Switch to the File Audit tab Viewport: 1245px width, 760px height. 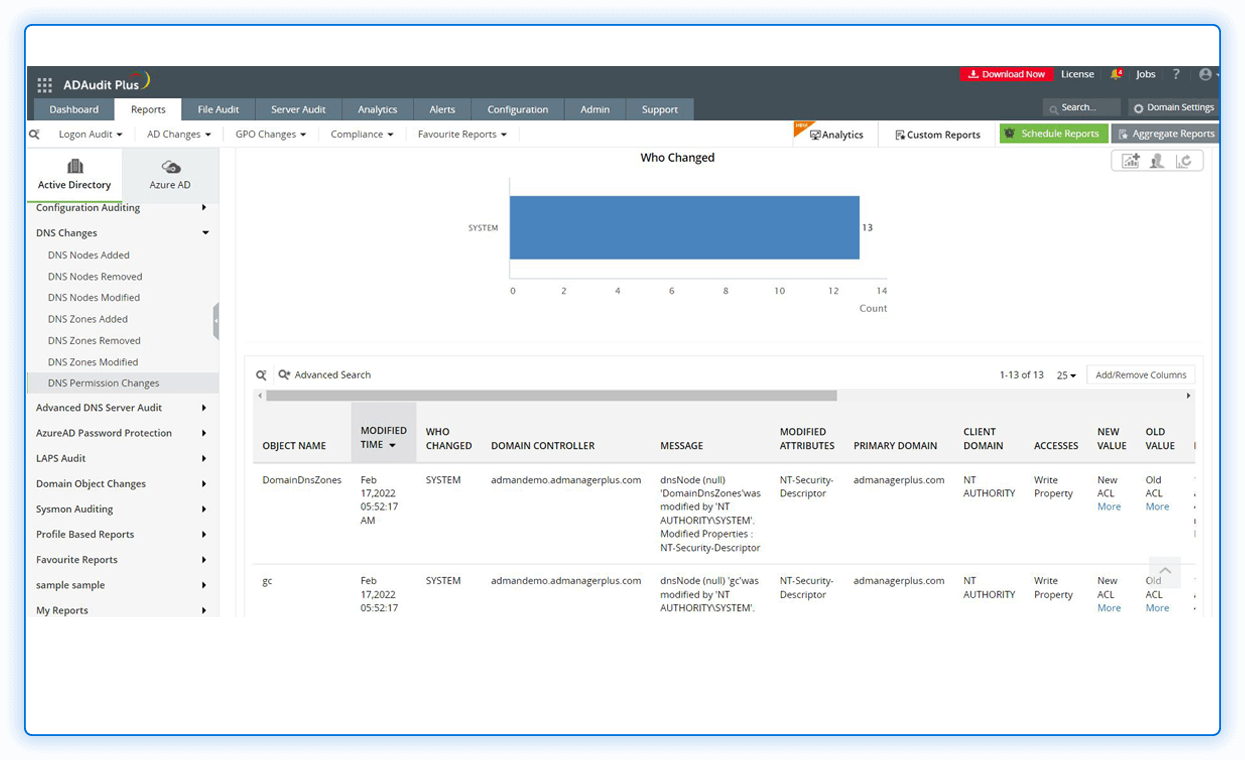[218, 109]
